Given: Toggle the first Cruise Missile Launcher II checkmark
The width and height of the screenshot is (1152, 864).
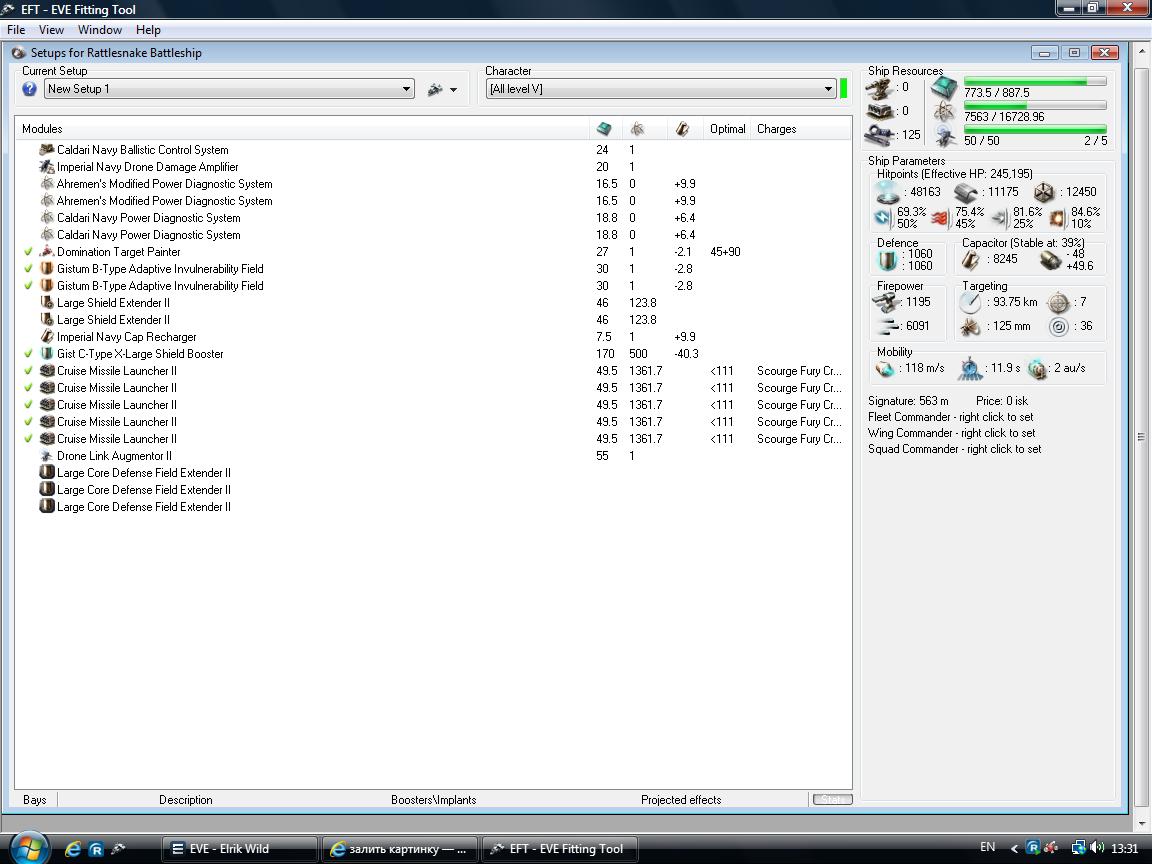Looking at the screenshot, I should [x=28, y=371].
